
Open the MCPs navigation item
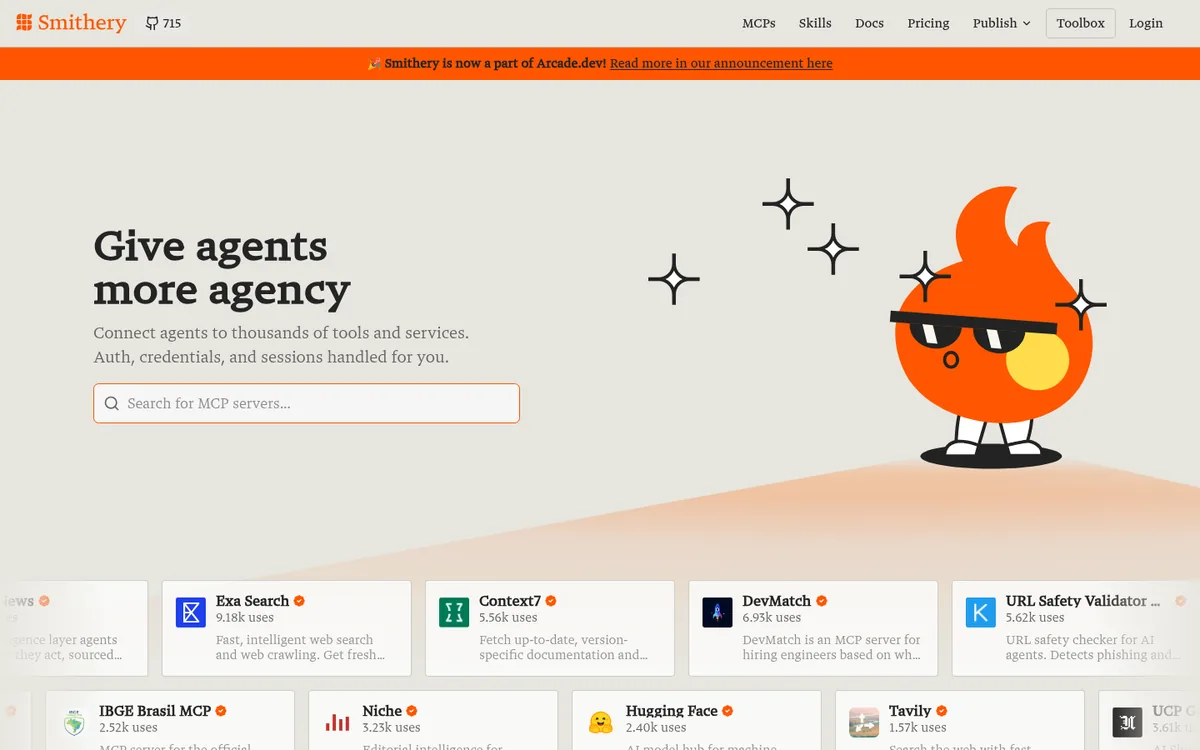(x=759, y=23)
